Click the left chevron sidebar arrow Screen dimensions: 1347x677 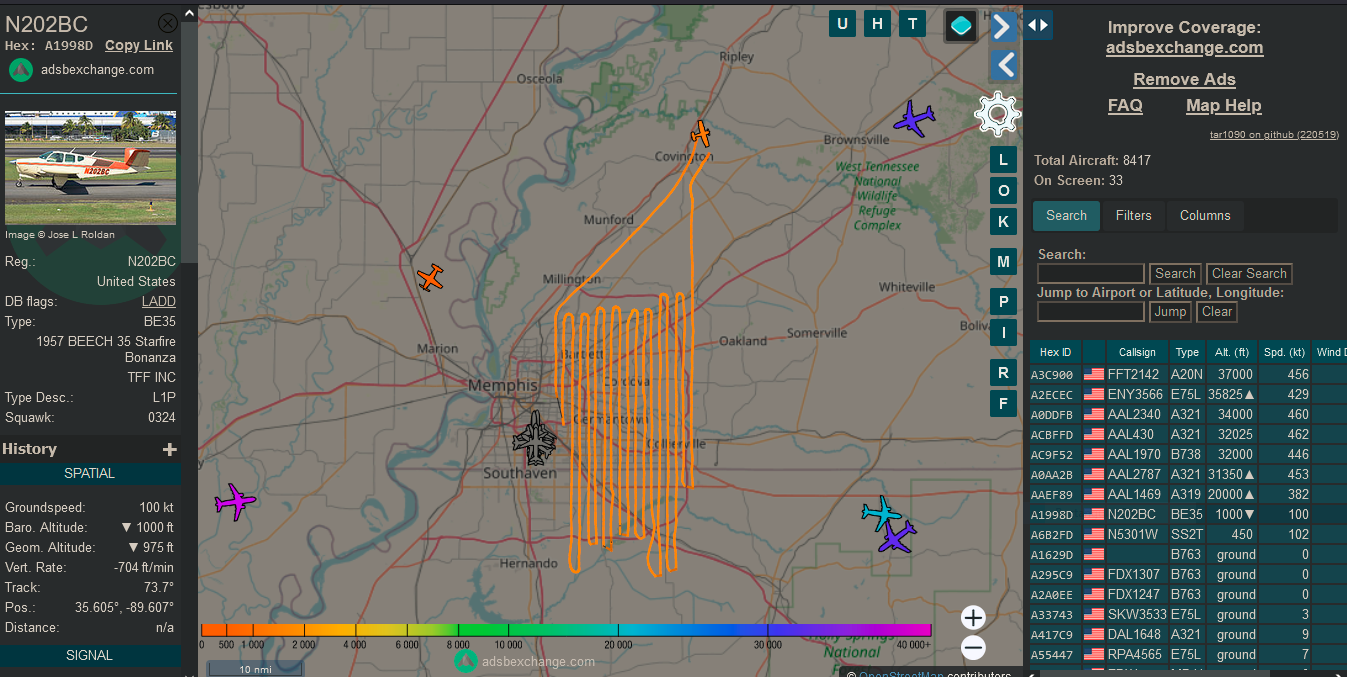pos(1004,65)
